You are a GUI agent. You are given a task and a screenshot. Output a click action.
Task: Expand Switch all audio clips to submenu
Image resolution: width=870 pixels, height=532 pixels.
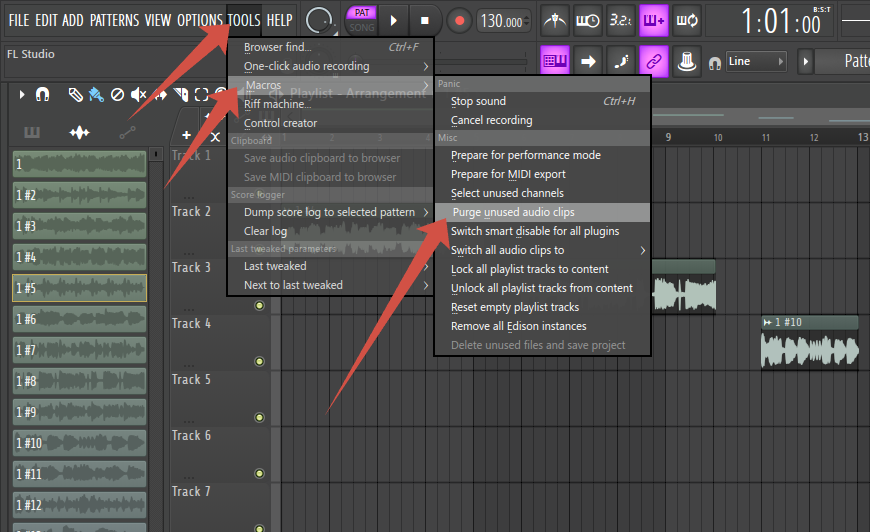[x=542, y=250]
